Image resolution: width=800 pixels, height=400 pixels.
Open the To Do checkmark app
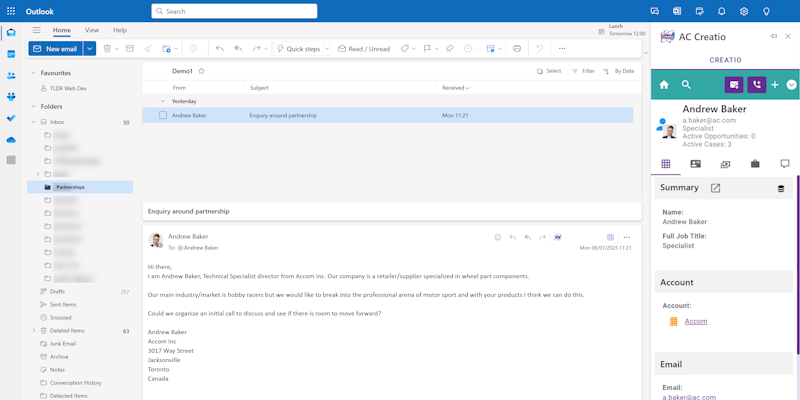tap(11, 118)
